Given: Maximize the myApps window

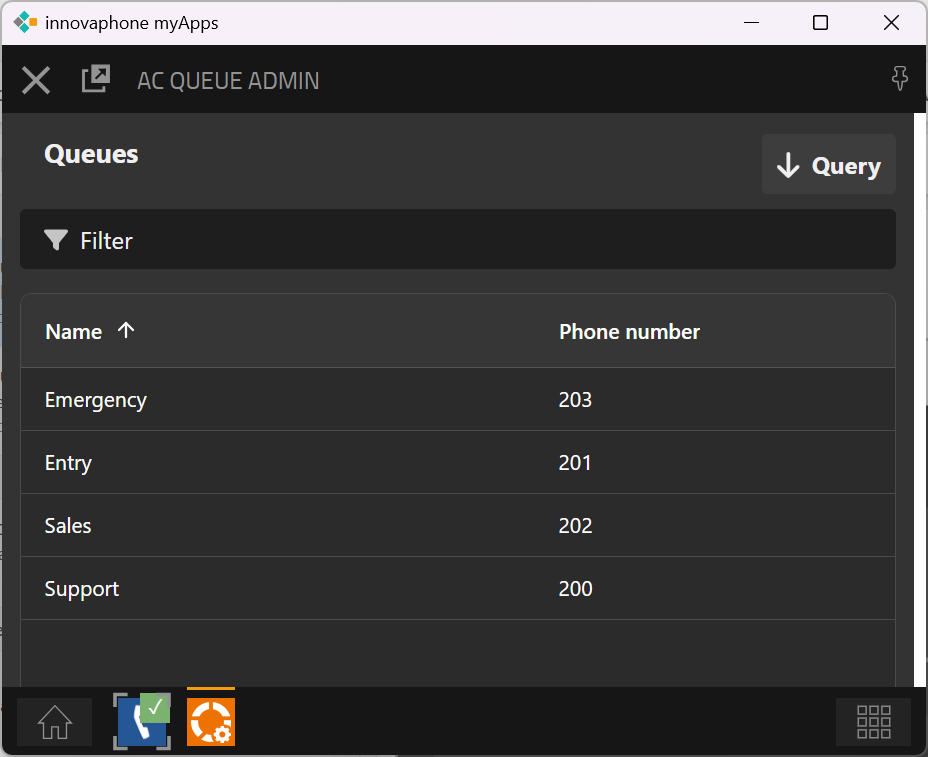Looking at the screenshot, I should click(820, 22).
